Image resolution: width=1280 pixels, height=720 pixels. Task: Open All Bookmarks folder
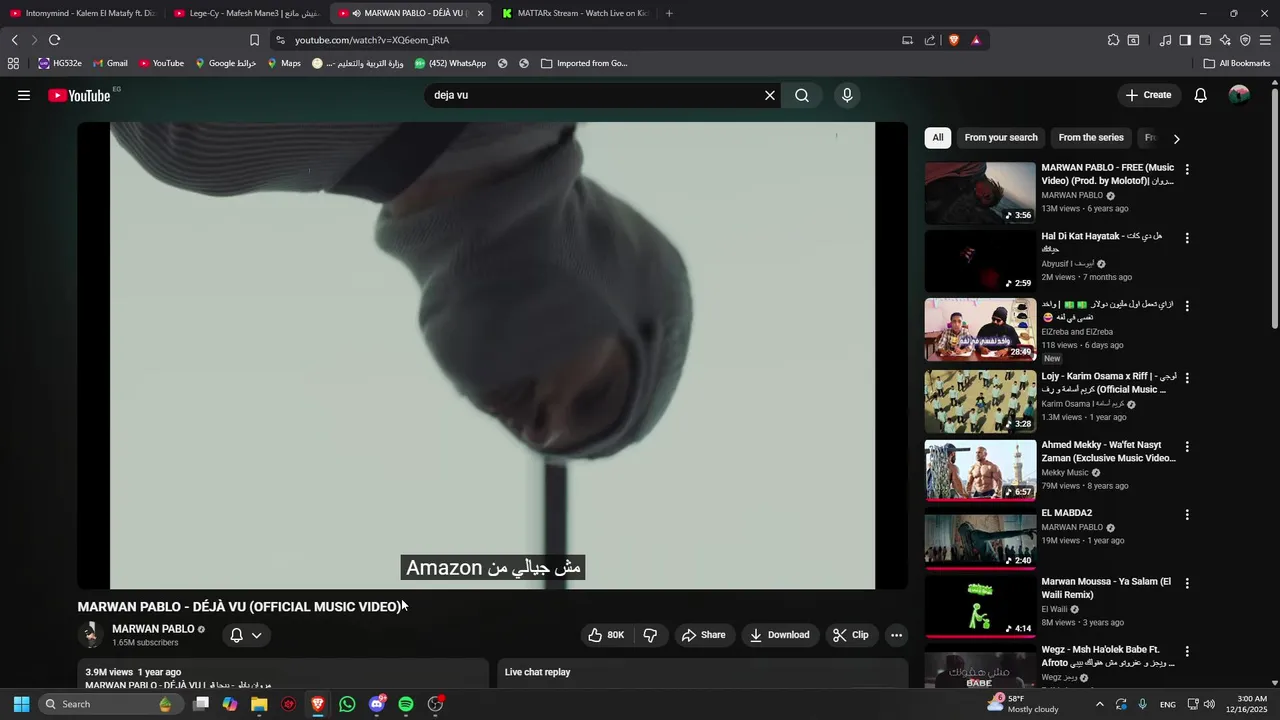[1237, 63]
